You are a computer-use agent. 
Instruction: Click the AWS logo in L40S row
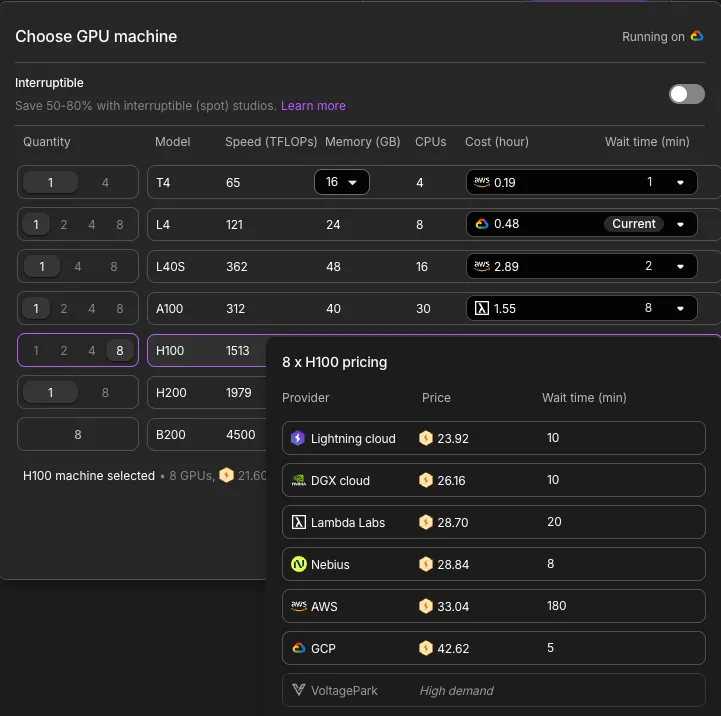tap(481, 266)
